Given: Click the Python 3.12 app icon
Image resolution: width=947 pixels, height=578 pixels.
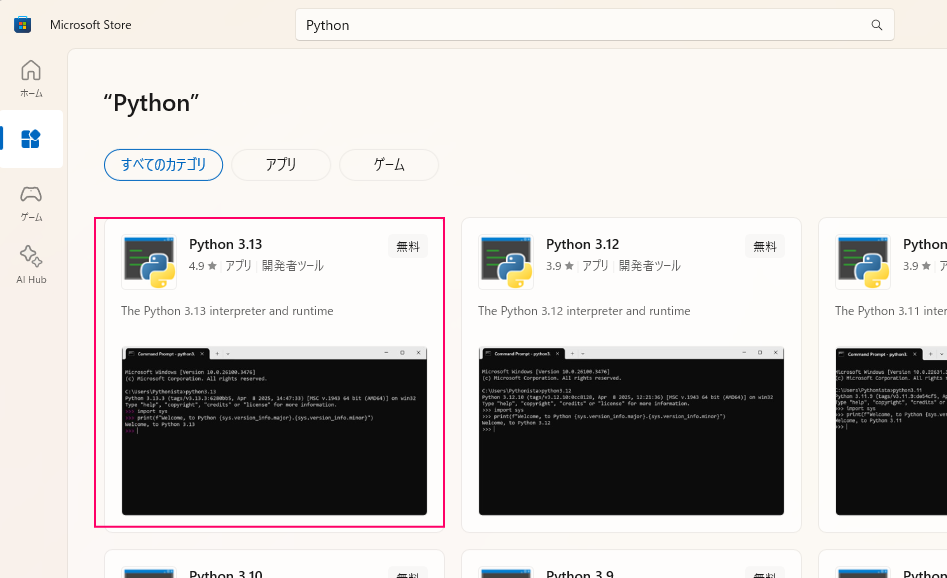Looking at the screenshot, I should 506,262.
